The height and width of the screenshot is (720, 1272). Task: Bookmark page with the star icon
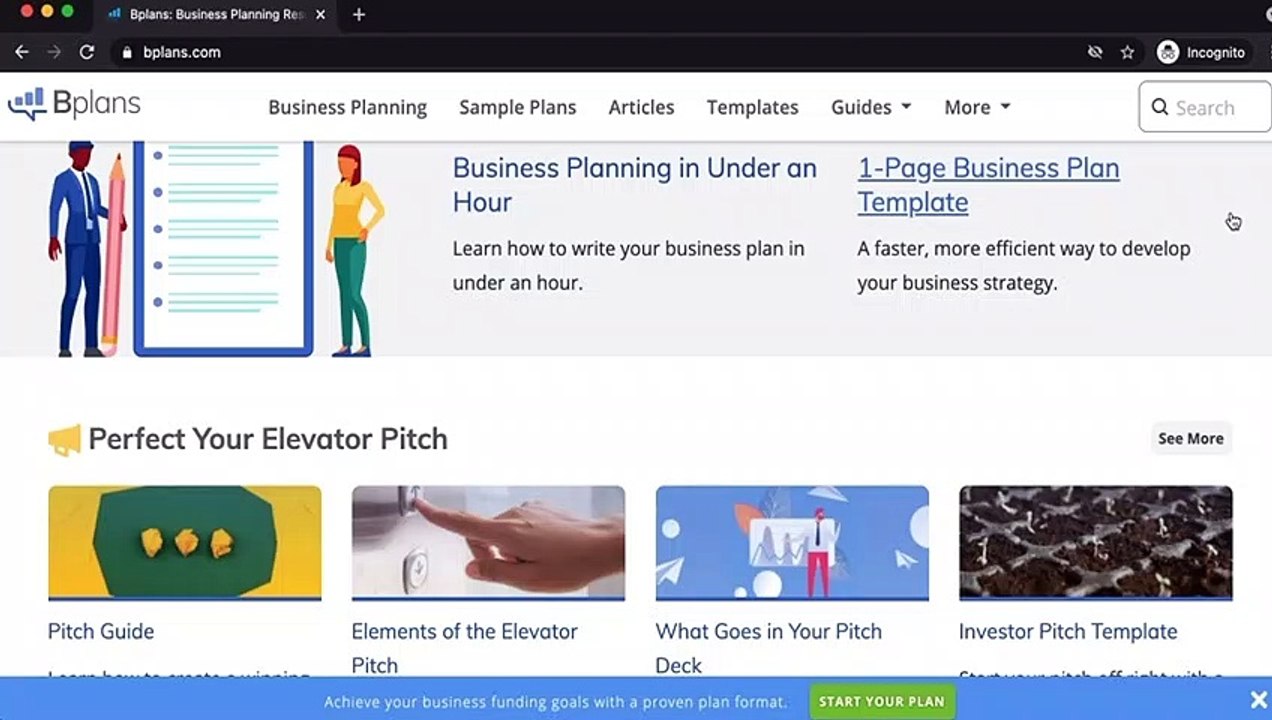point(1127,52)
